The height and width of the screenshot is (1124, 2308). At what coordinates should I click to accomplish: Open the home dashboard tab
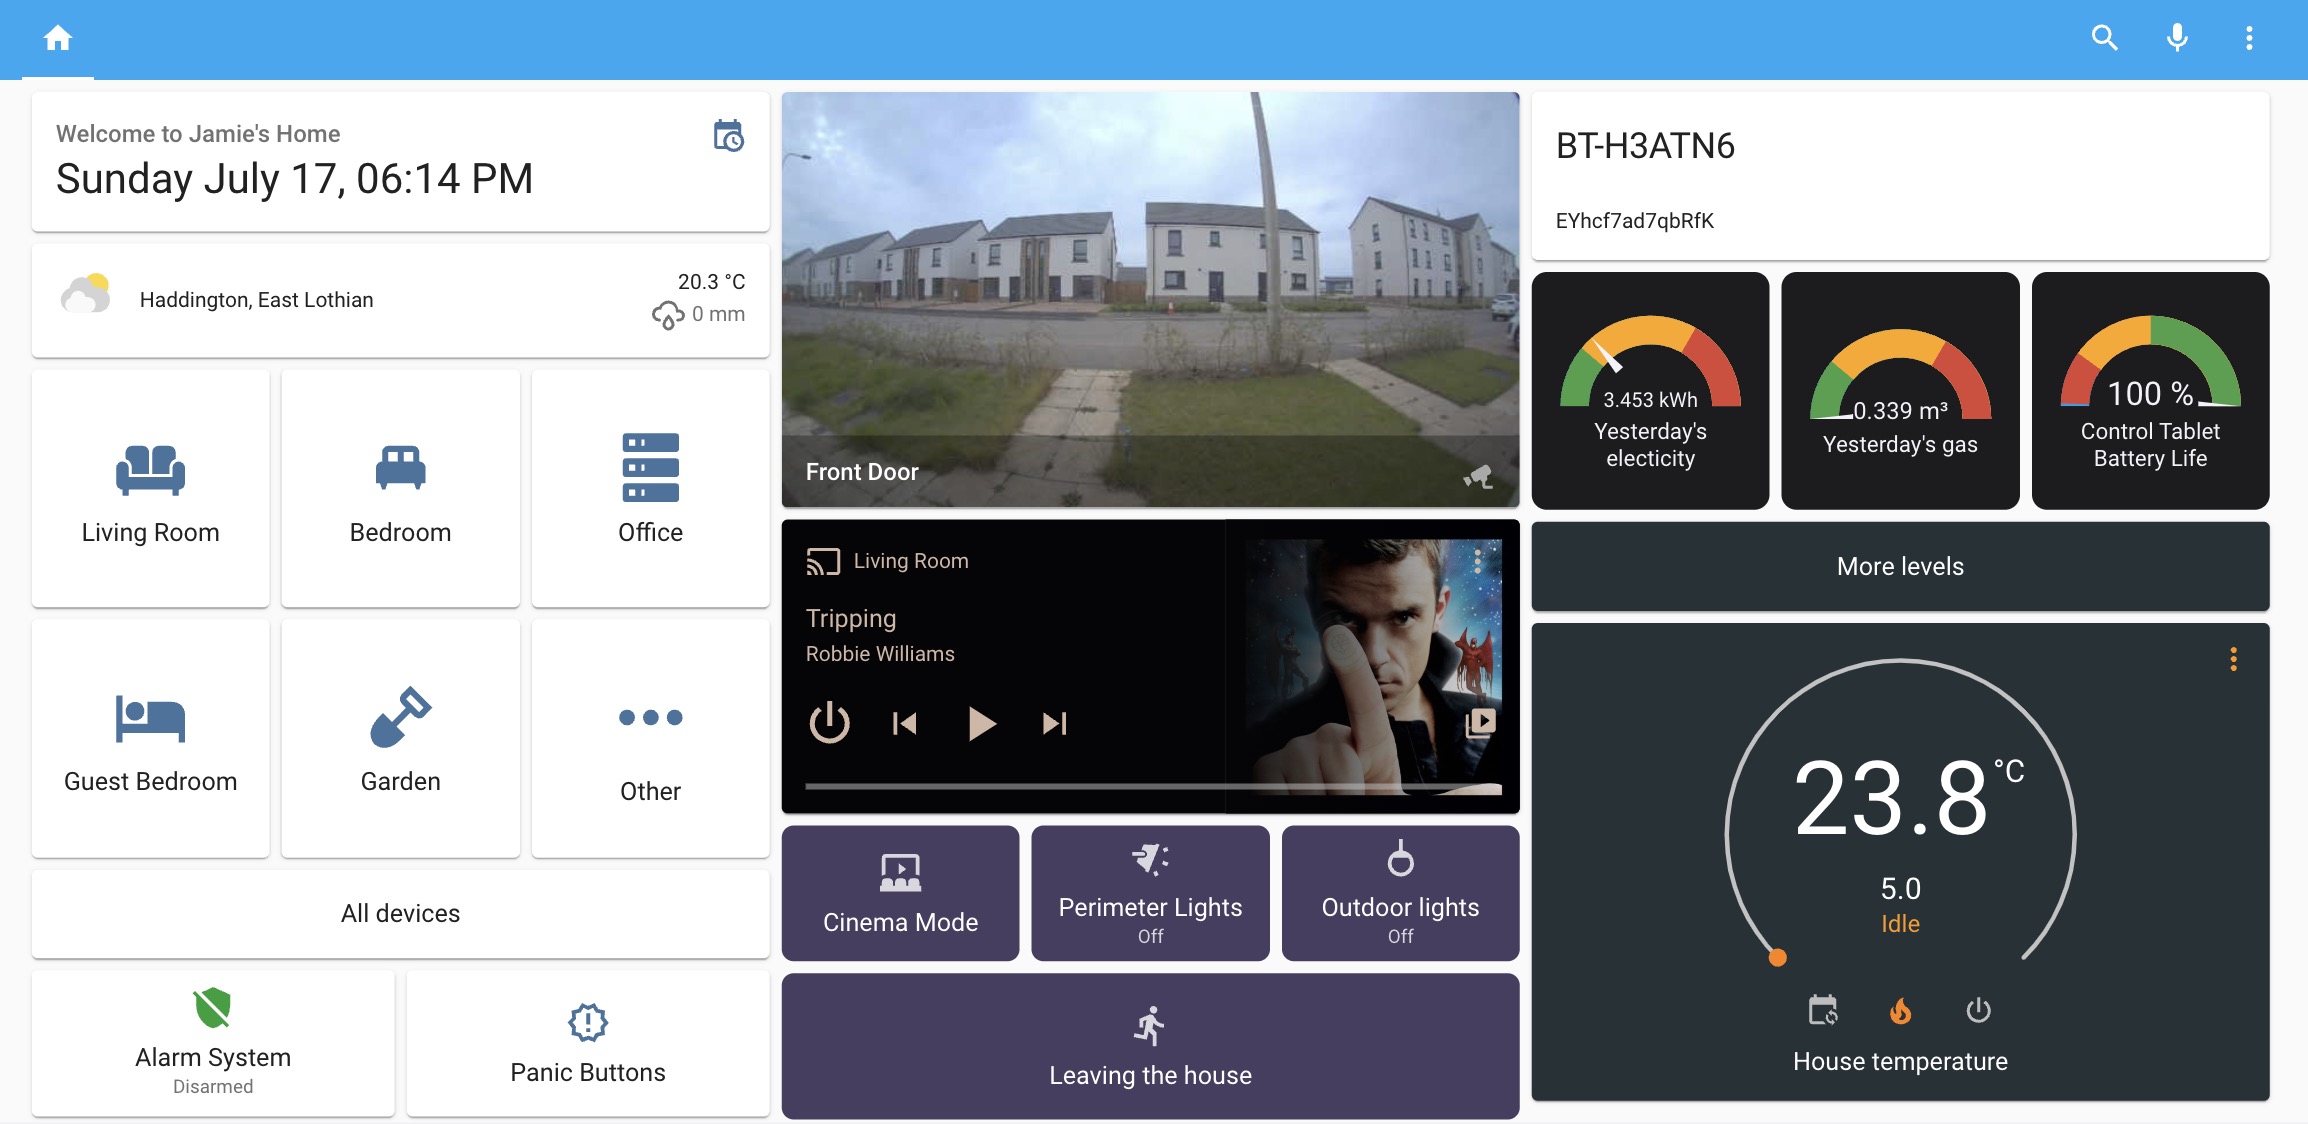coord(58,38)
